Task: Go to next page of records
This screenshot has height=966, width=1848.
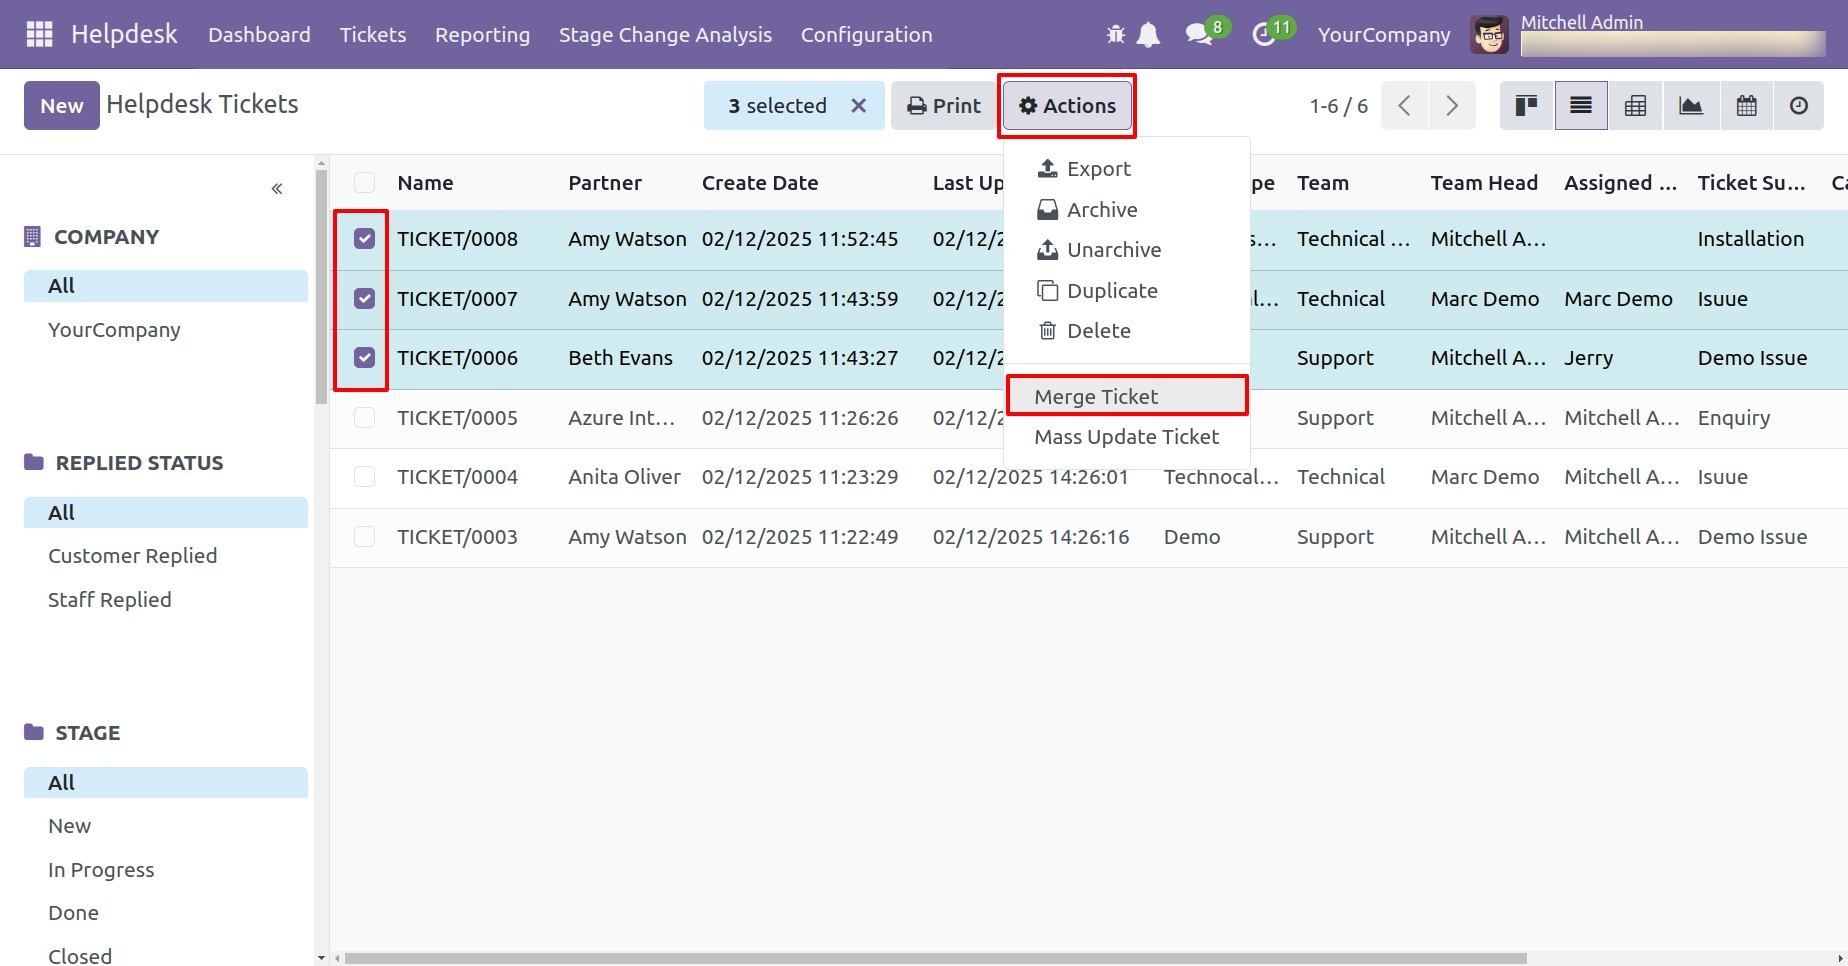Action: (x=1452, y=106)
